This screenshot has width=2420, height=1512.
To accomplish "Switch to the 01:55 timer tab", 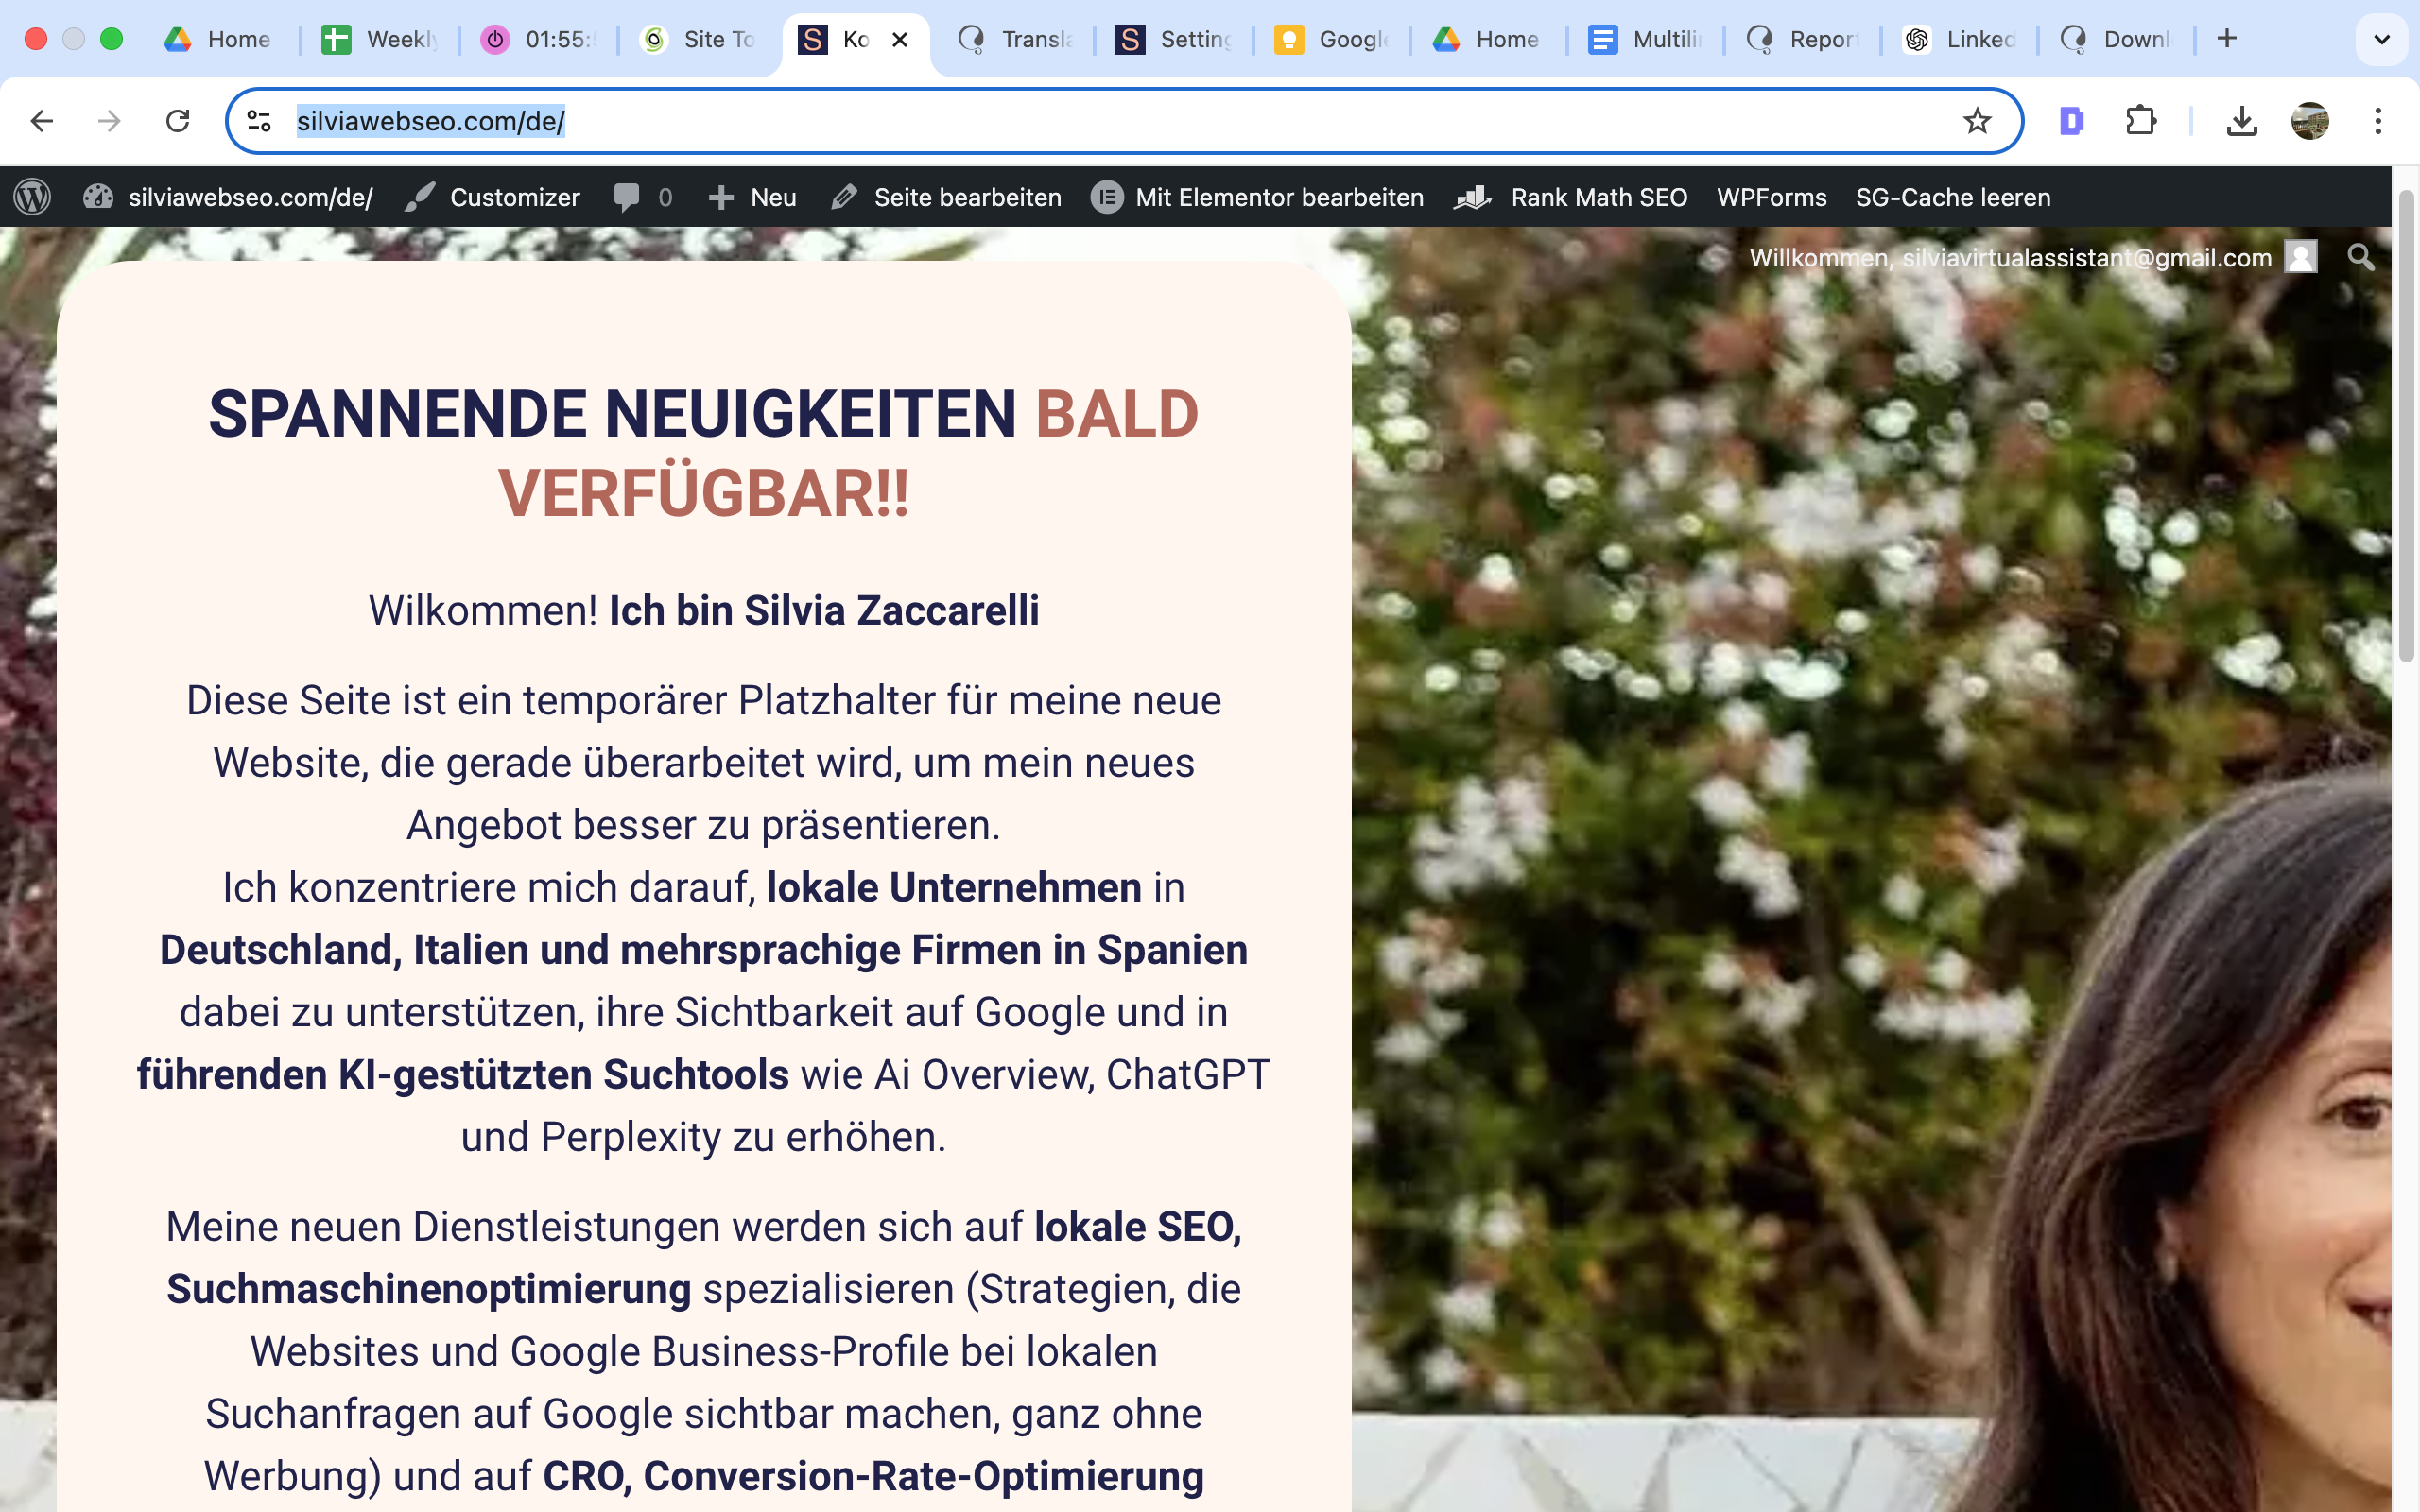I will (538, 39).
